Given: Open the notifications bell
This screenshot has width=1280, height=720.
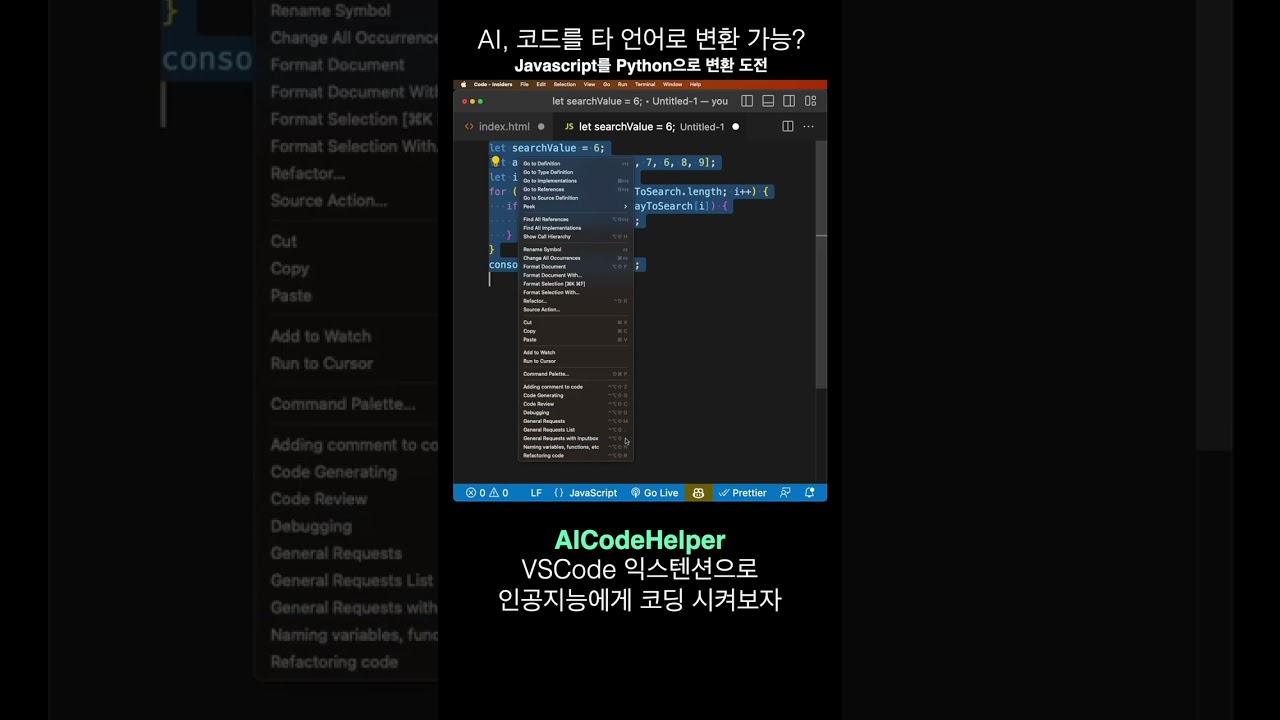Looking at the screenshot, I should (x=810, y=493).
